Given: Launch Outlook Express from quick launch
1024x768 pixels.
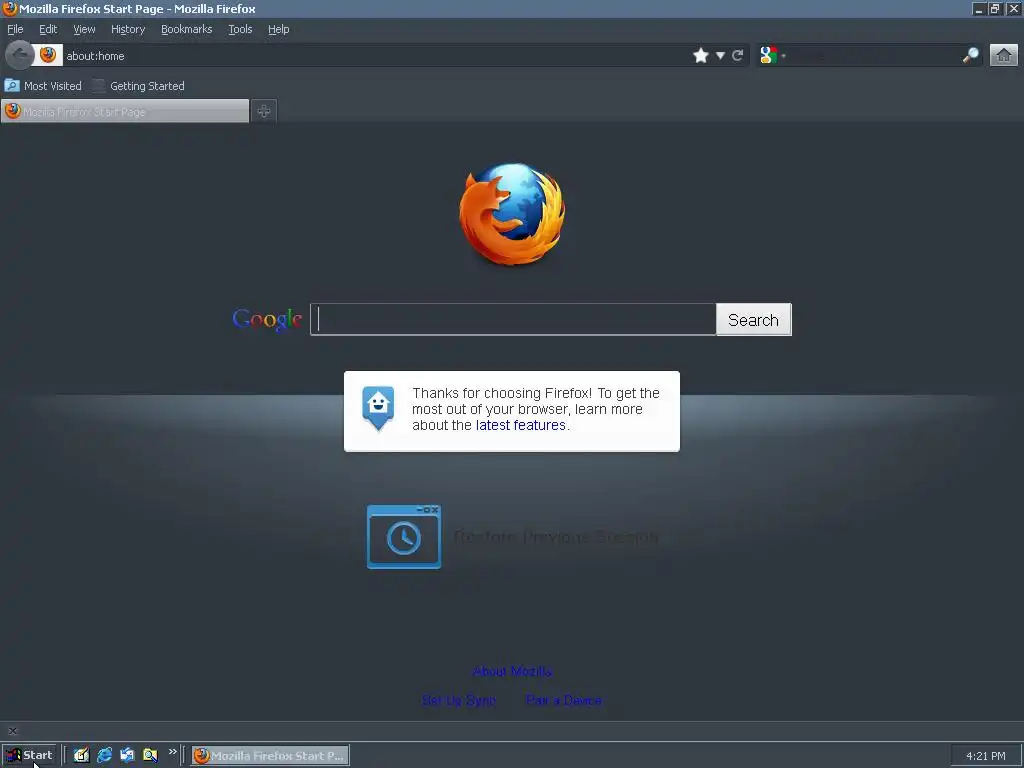Looking at the screenshot, I should click(127, 755).
